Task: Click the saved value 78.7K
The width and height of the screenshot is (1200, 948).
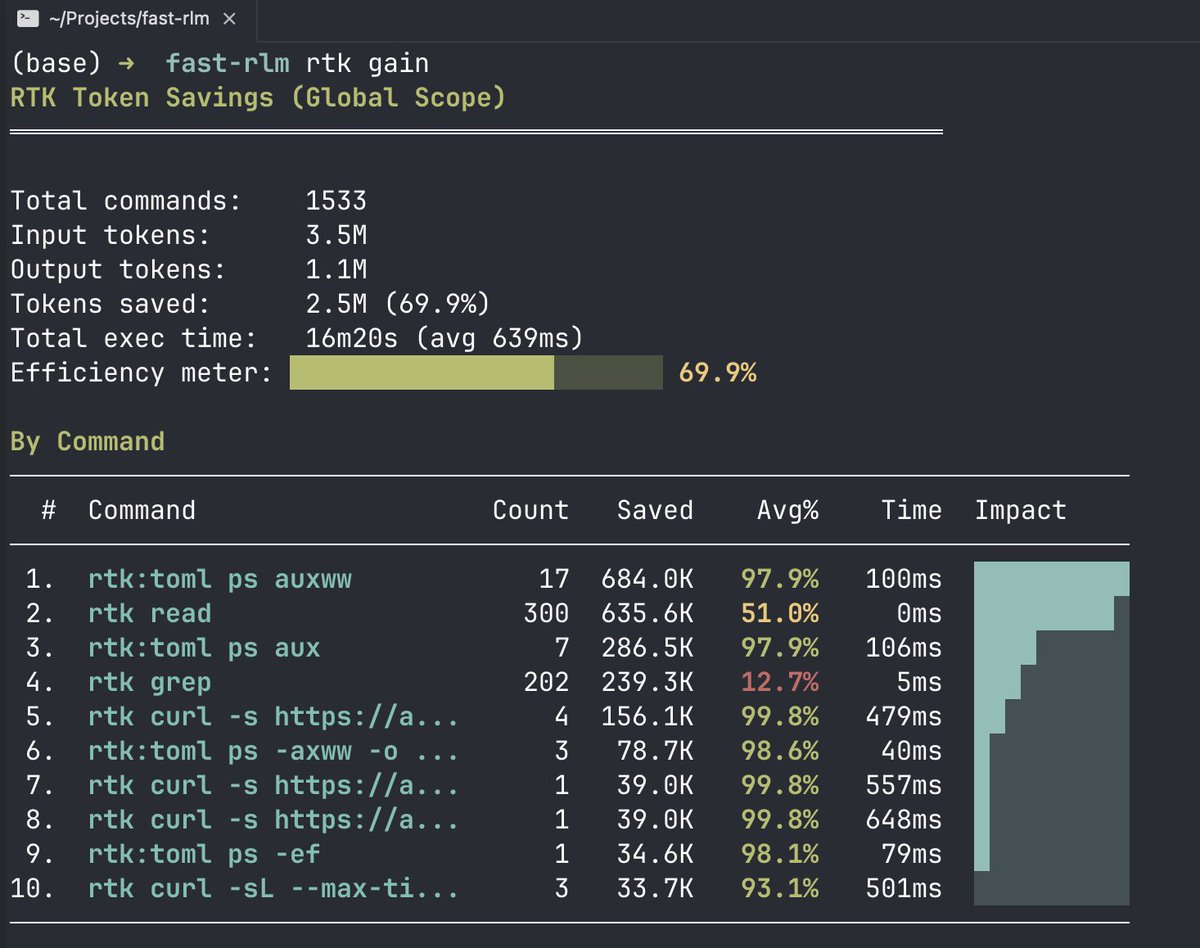Action: pyautogui.click(x=655, y=751)
